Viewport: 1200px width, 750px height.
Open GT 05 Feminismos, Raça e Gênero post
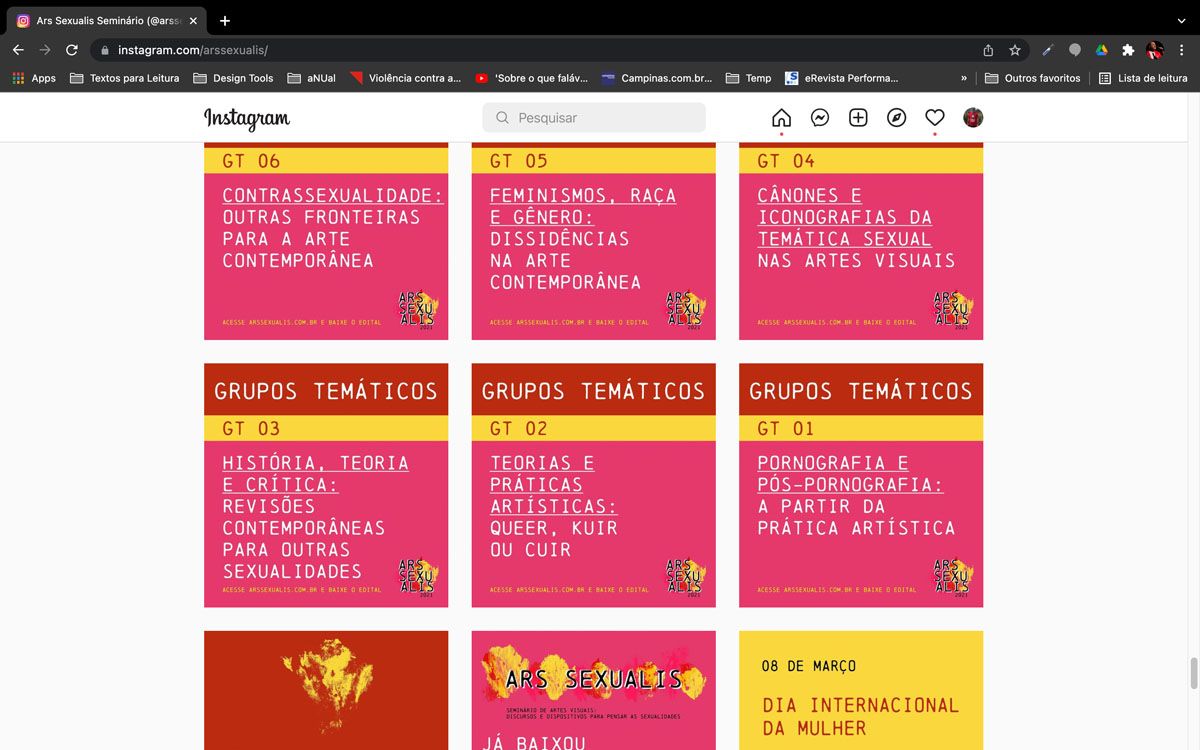click(593, 240)
